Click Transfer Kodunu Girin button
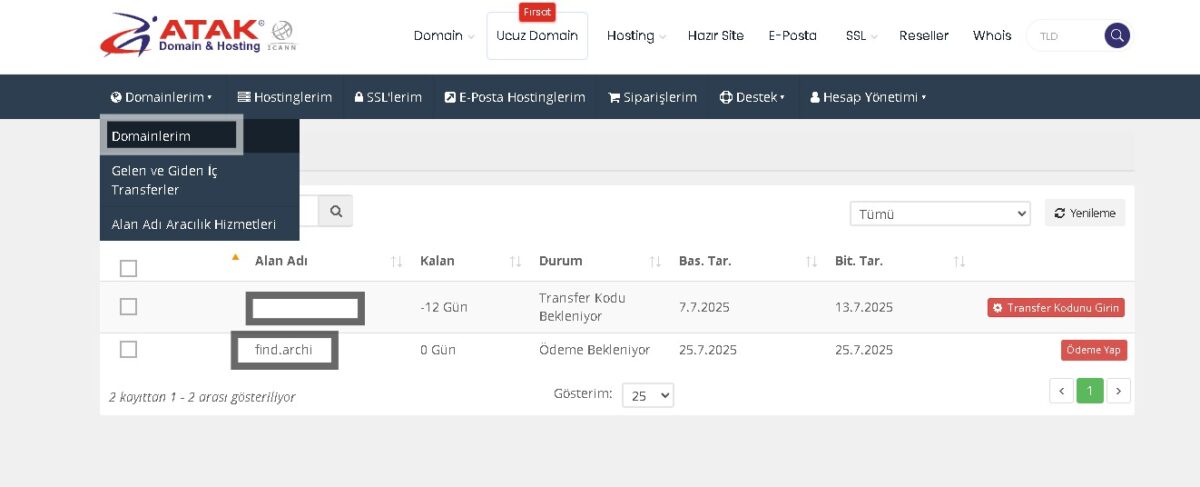 (x=1055, y=308)
